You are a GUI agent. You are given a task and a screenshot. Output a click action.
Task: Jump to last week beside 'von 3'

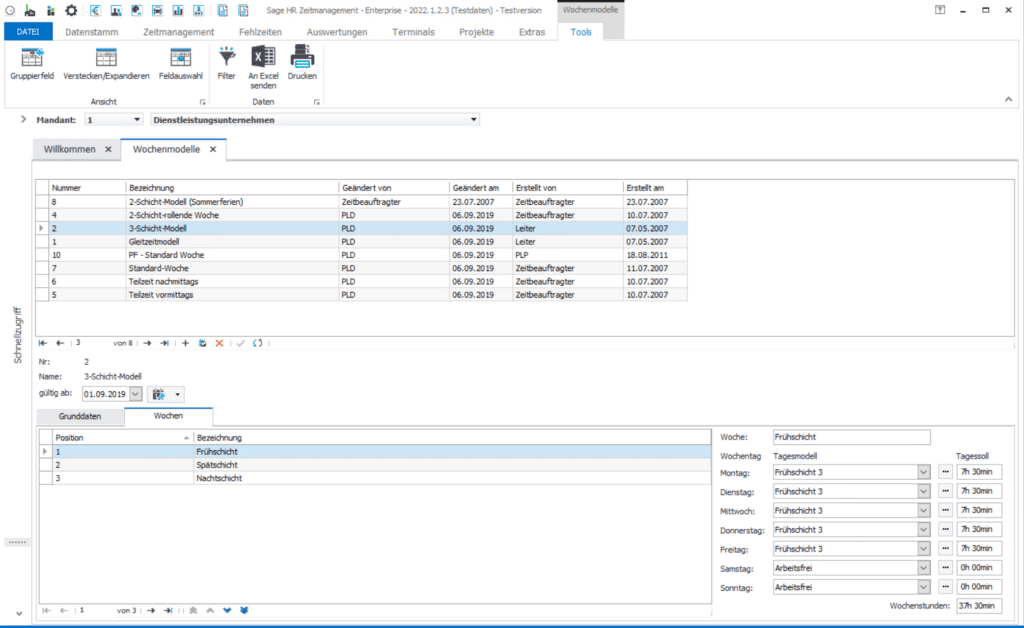[x=168, y=610]
